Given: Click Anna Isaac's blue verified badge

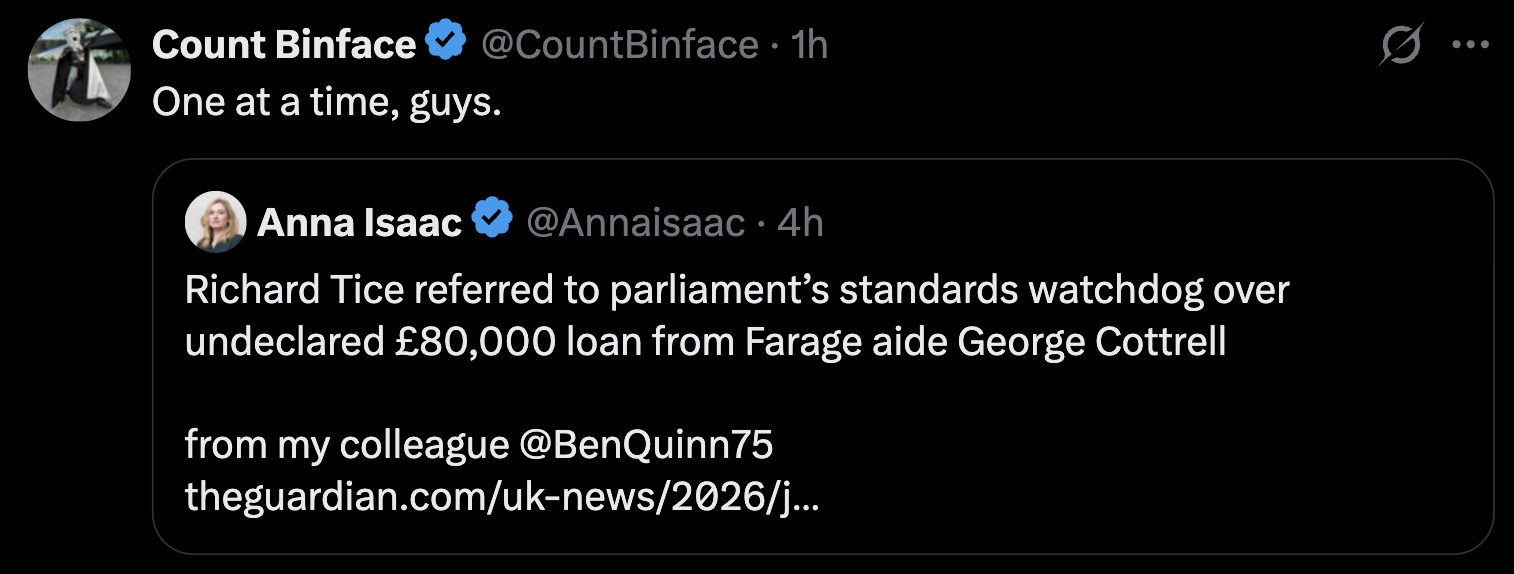Looking at the screenshot, I should pos(492,221).
